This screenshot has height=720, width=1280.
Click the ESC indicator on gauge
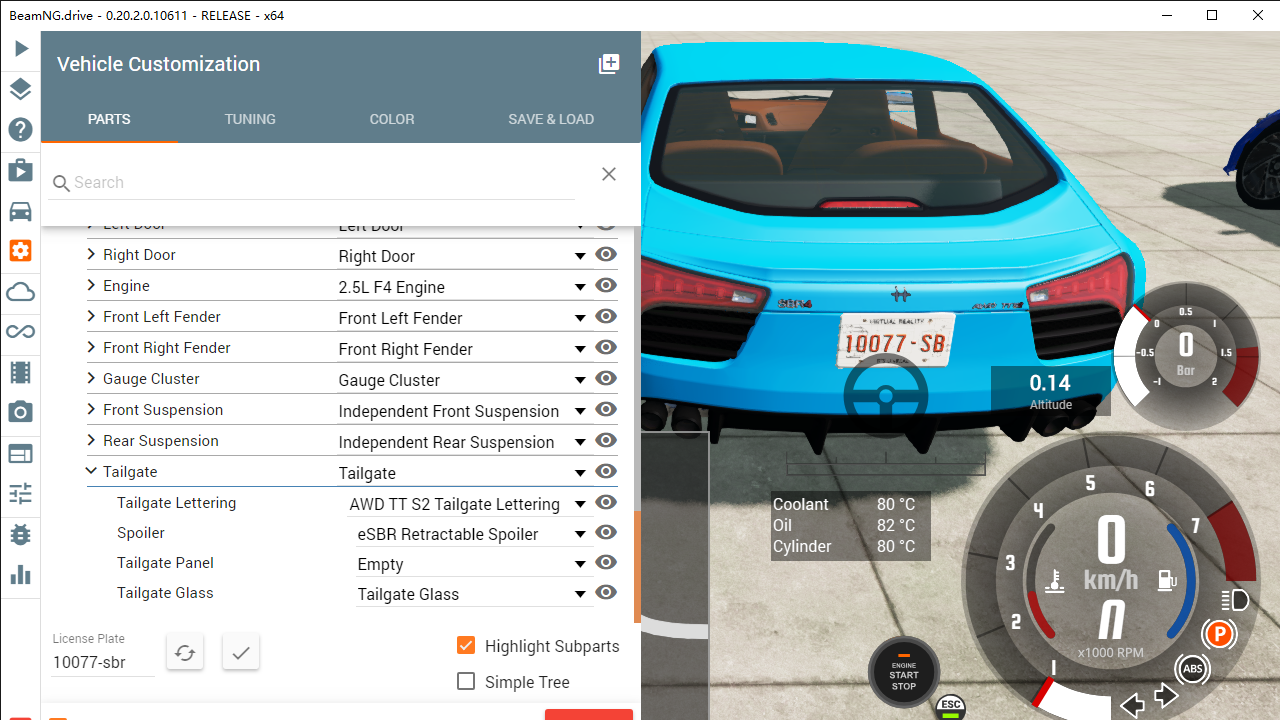point(951,706)
